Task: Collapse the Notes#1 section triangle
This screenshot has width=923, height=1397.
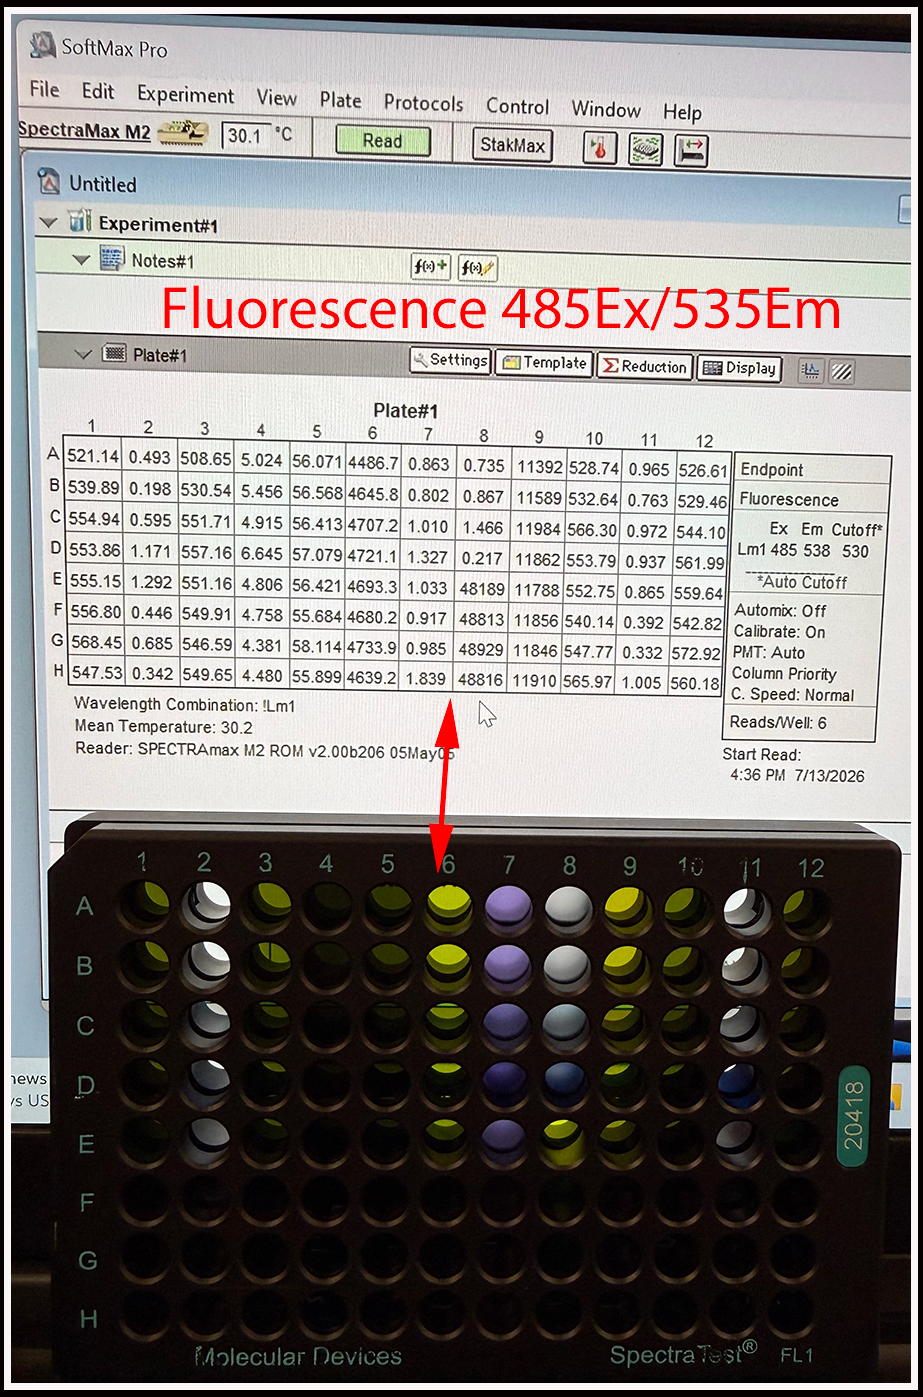Action: click(x=82, y=260)
